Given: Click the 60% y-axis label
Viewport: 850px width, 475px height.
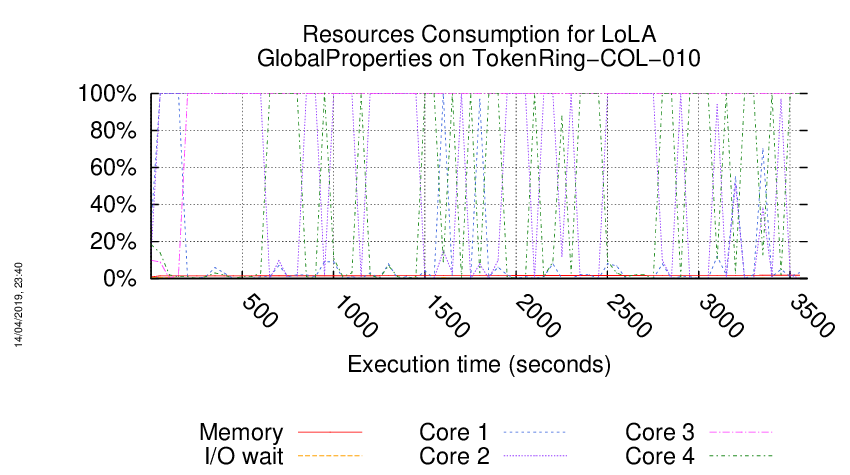Looking at the screenshot, I should click(113, 167).
